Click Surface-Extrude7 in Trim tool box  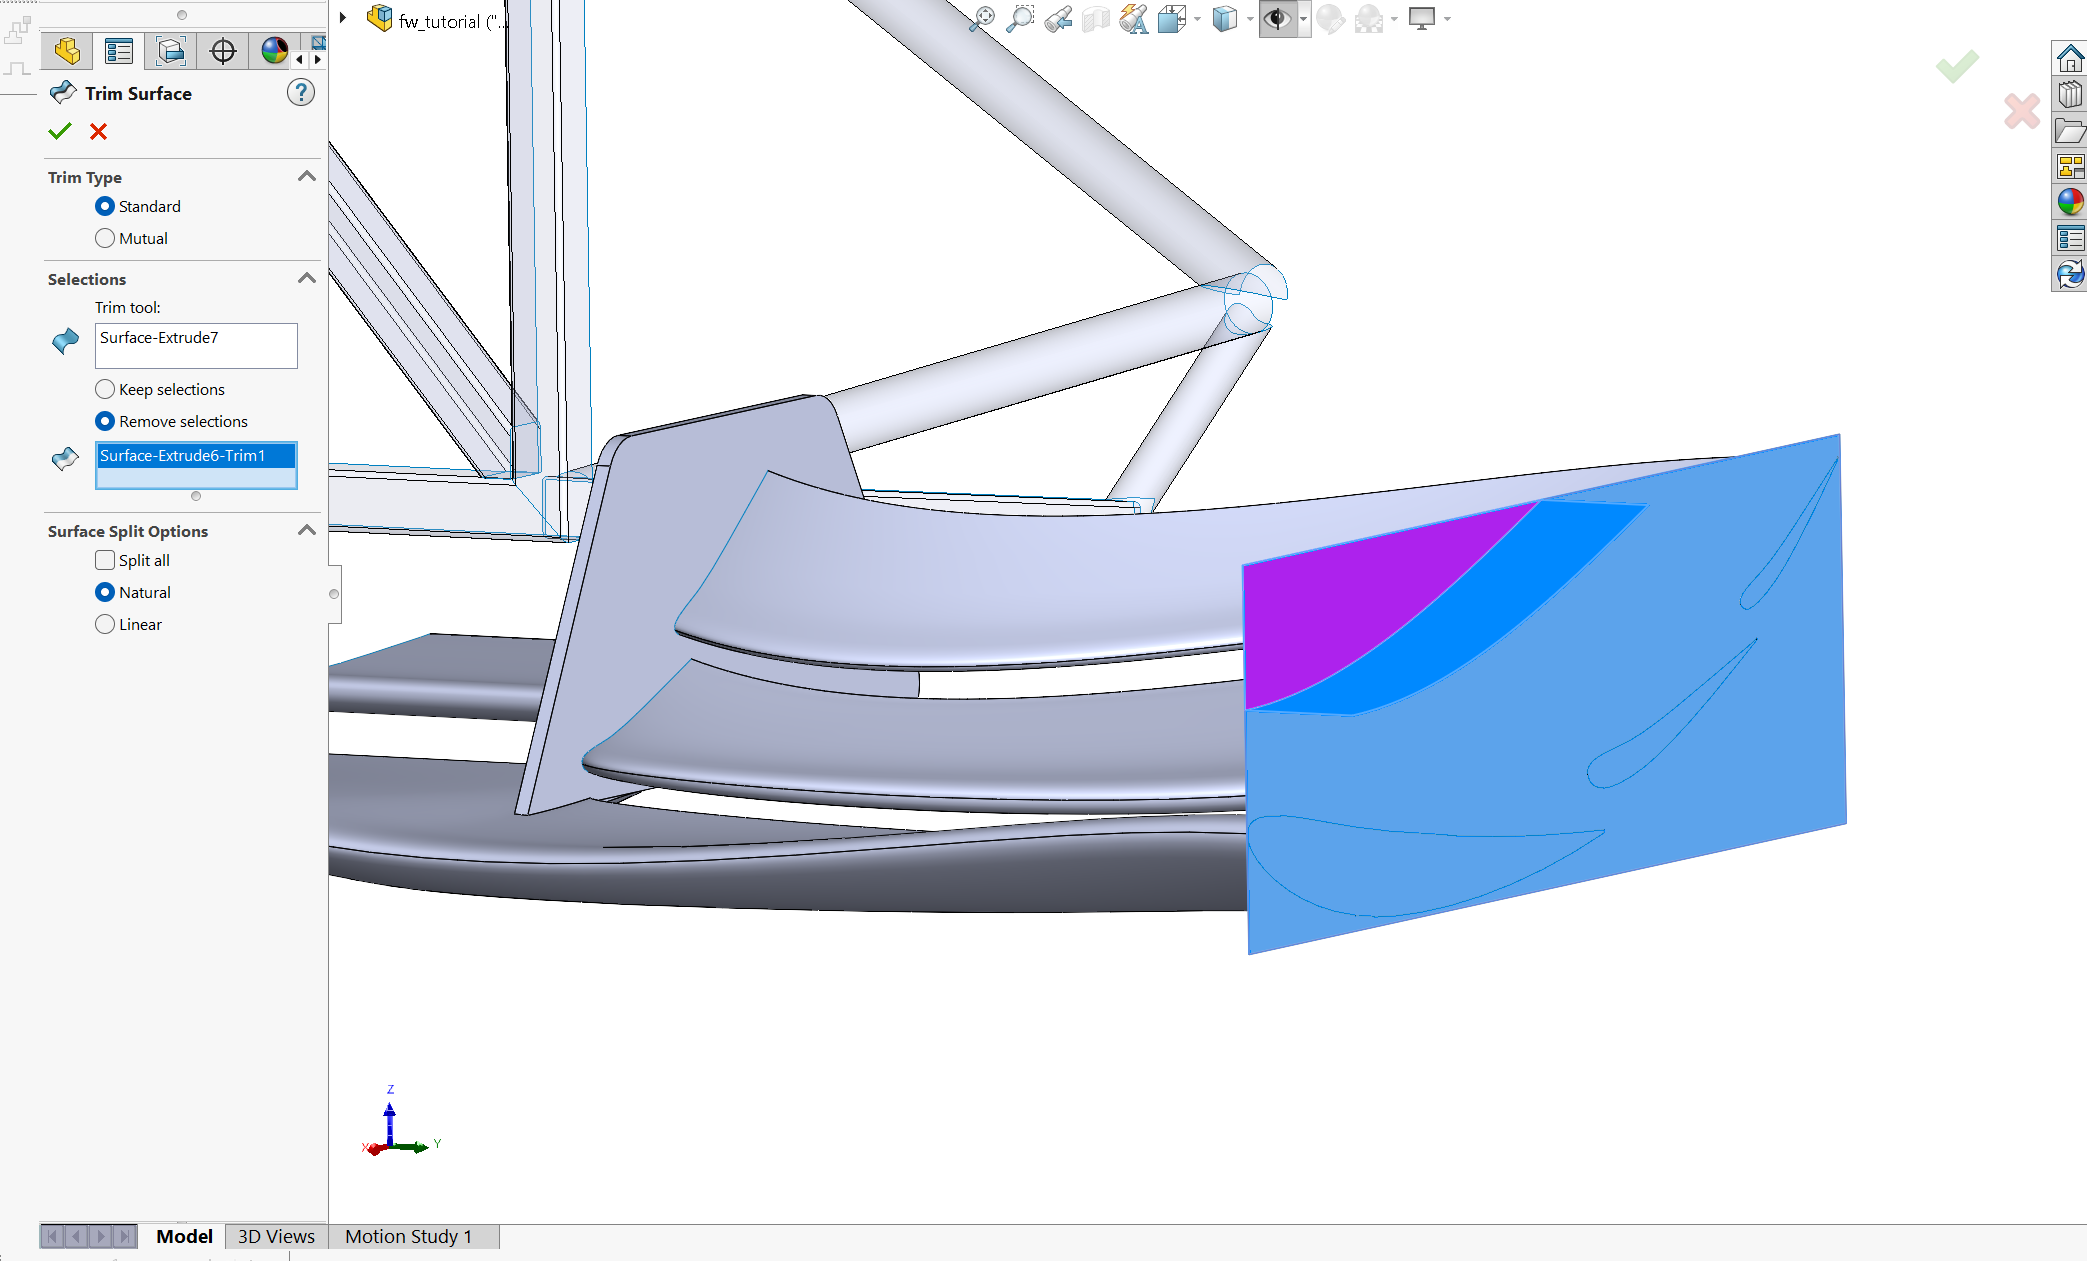[x=159, y=338]
